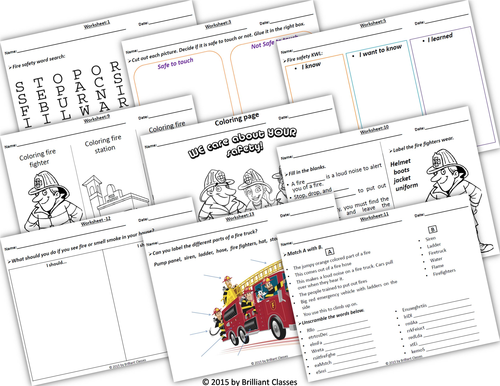Click the "Safe to touch" box heading
Image resolution: width=500 pixels, height=386 pixels.
pyautogui.click(x=175, y=63)
